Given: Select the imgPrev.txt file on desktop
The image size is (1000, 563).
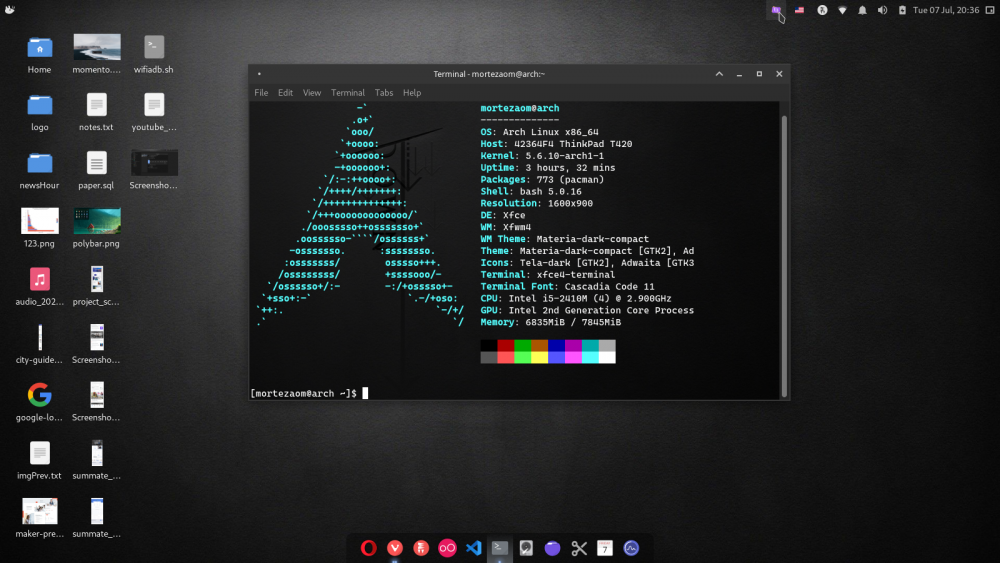Looking at the screenshot, I should click(x=39, y=460).
